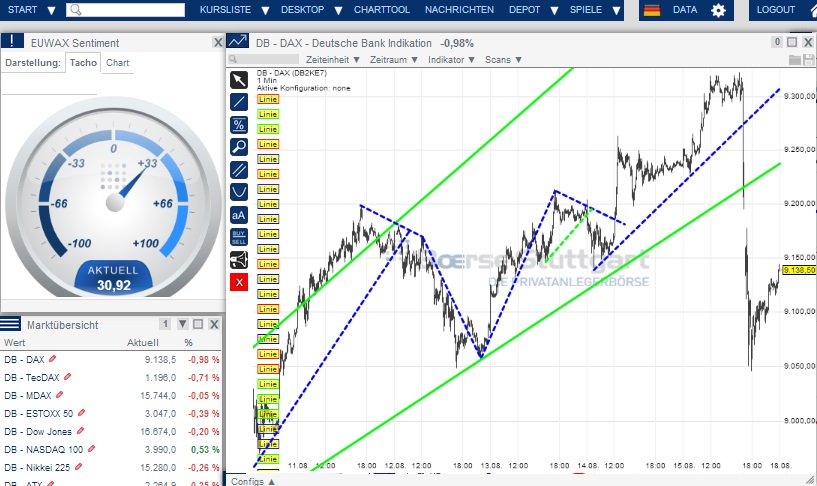Maximize the Marktübersicht panel
This screenshot has height=486, width=817.
198,324
